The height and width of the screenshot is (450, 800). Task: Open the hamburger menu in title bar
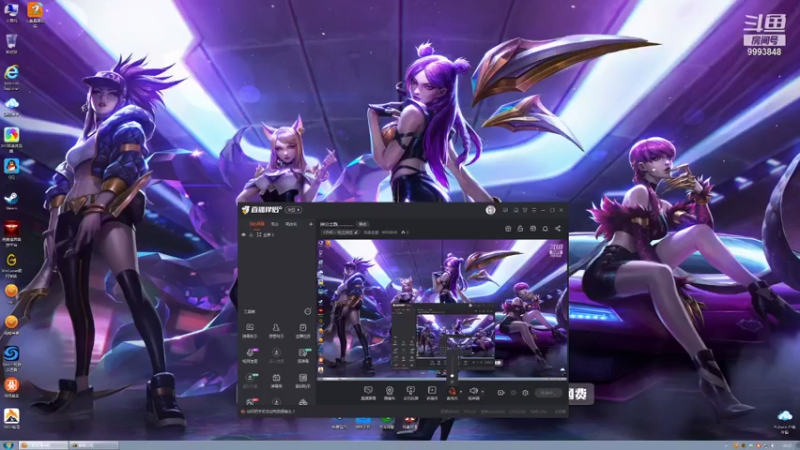pyautogui.click(x=534, y=210)
